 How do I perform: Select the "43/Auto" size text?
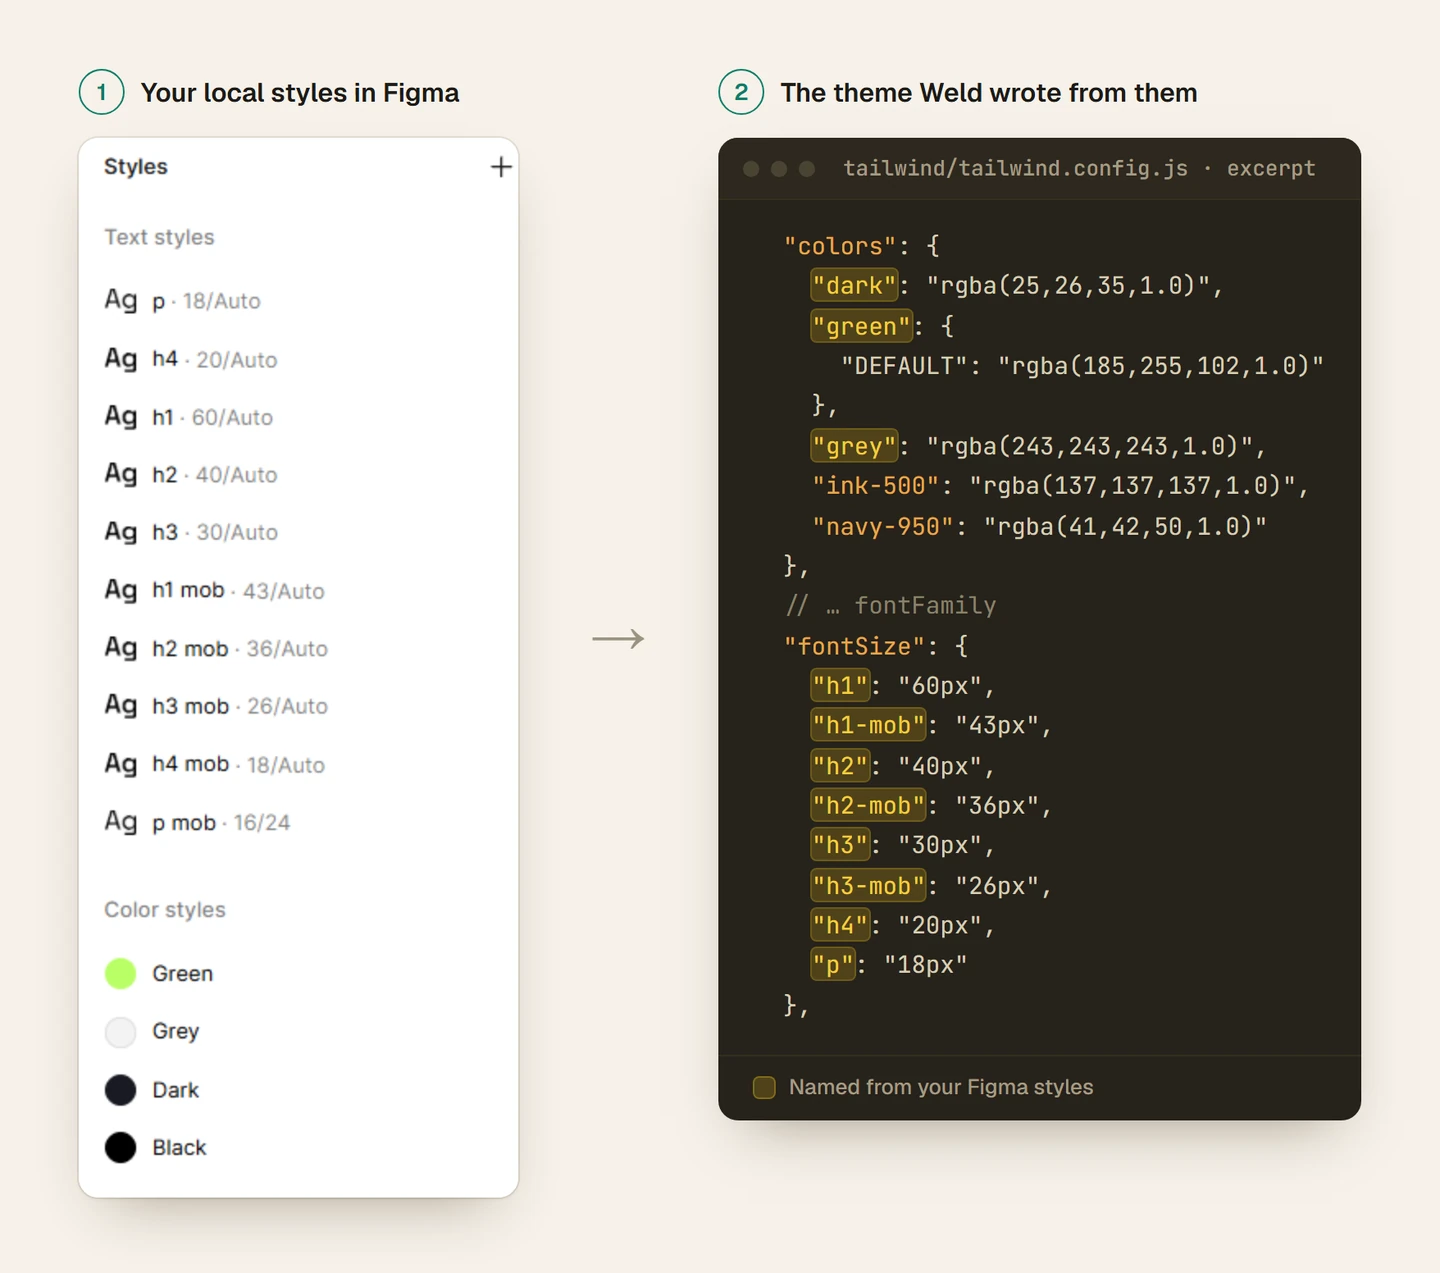[x=284, y=591]
